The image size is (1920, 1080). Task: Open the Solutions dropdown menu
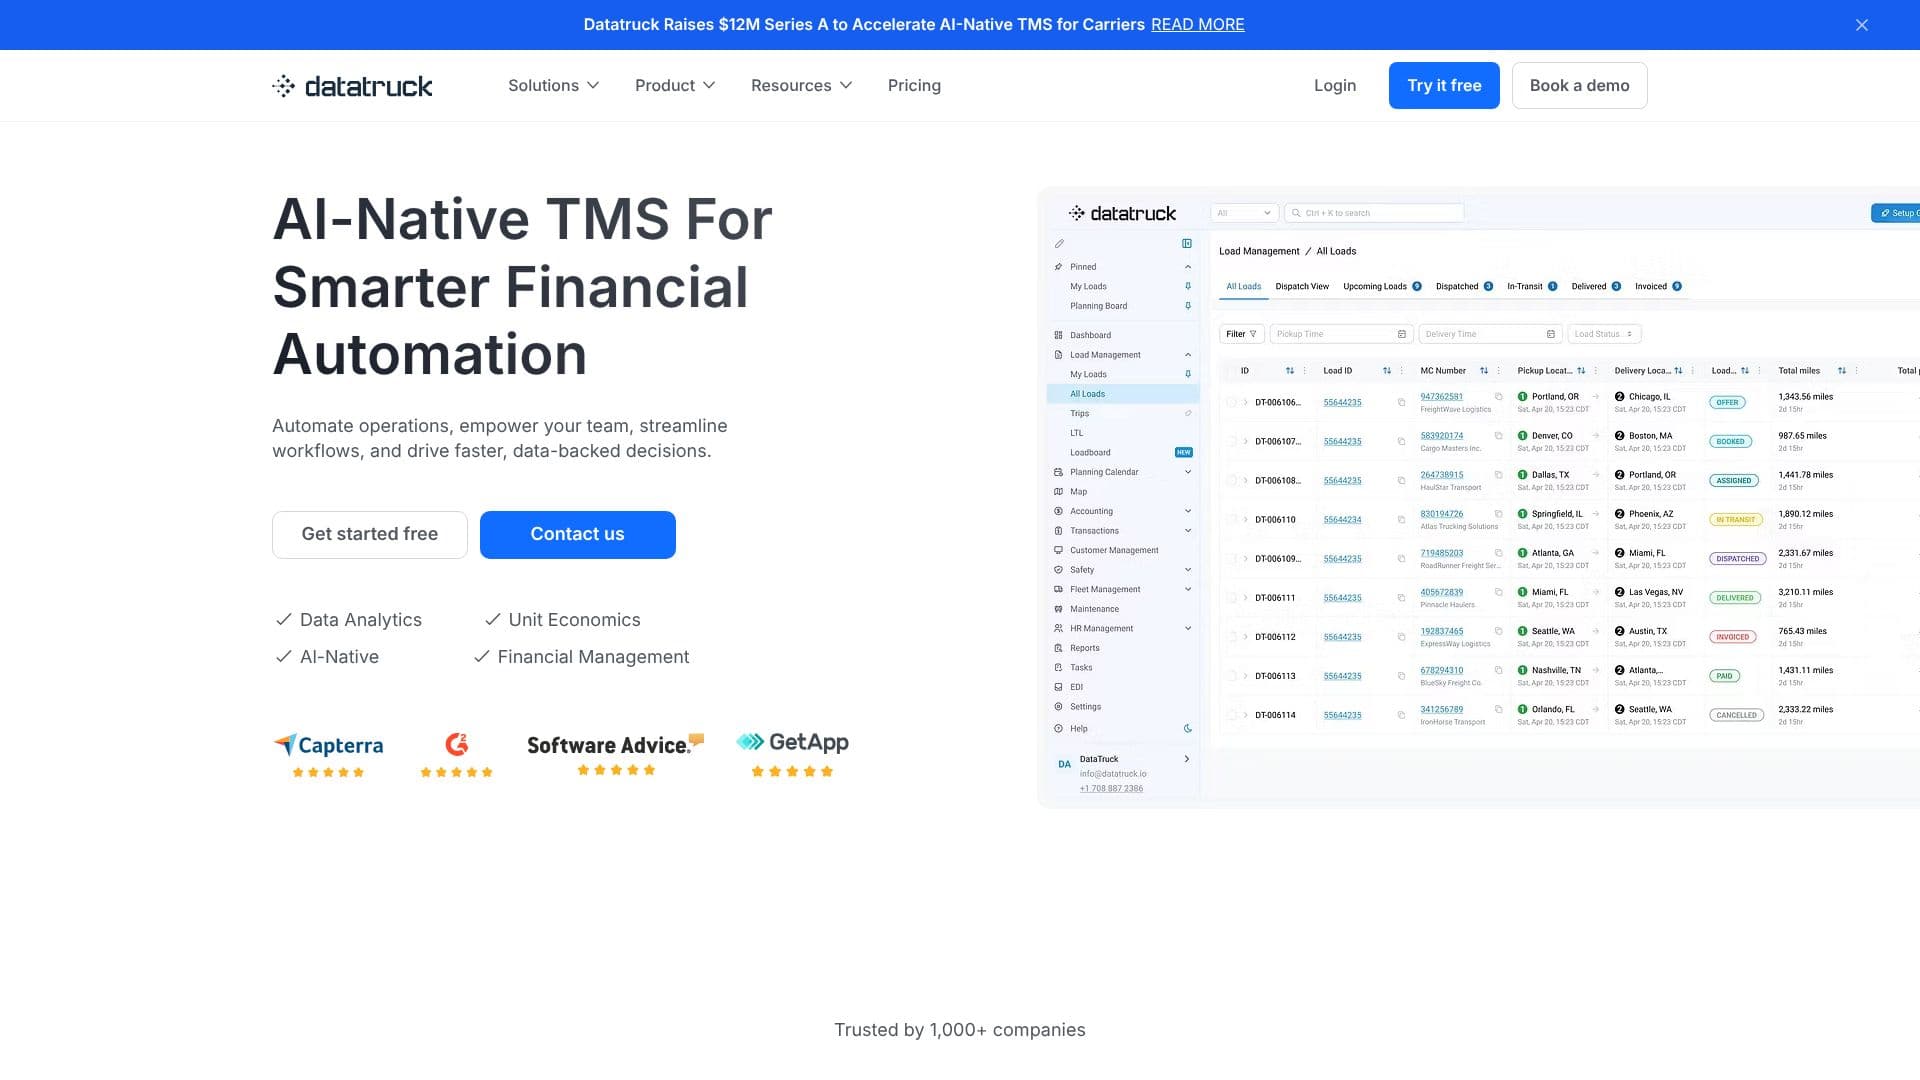553,85
